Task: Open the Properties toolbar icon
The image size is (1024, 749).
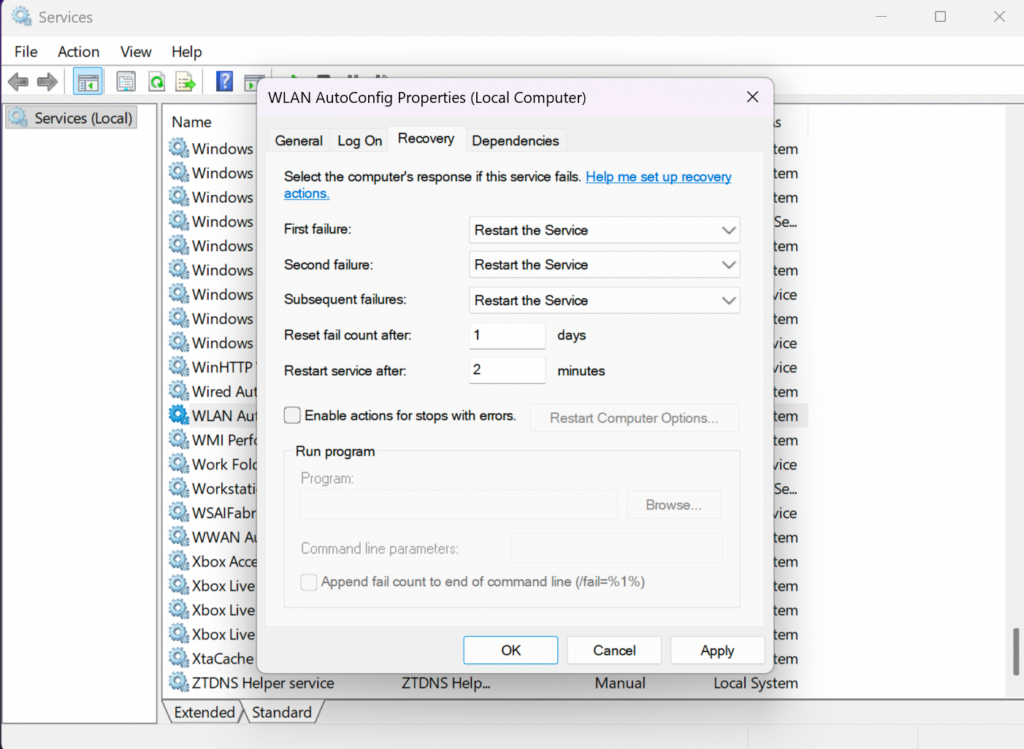Action: click(x=125, y=82)
